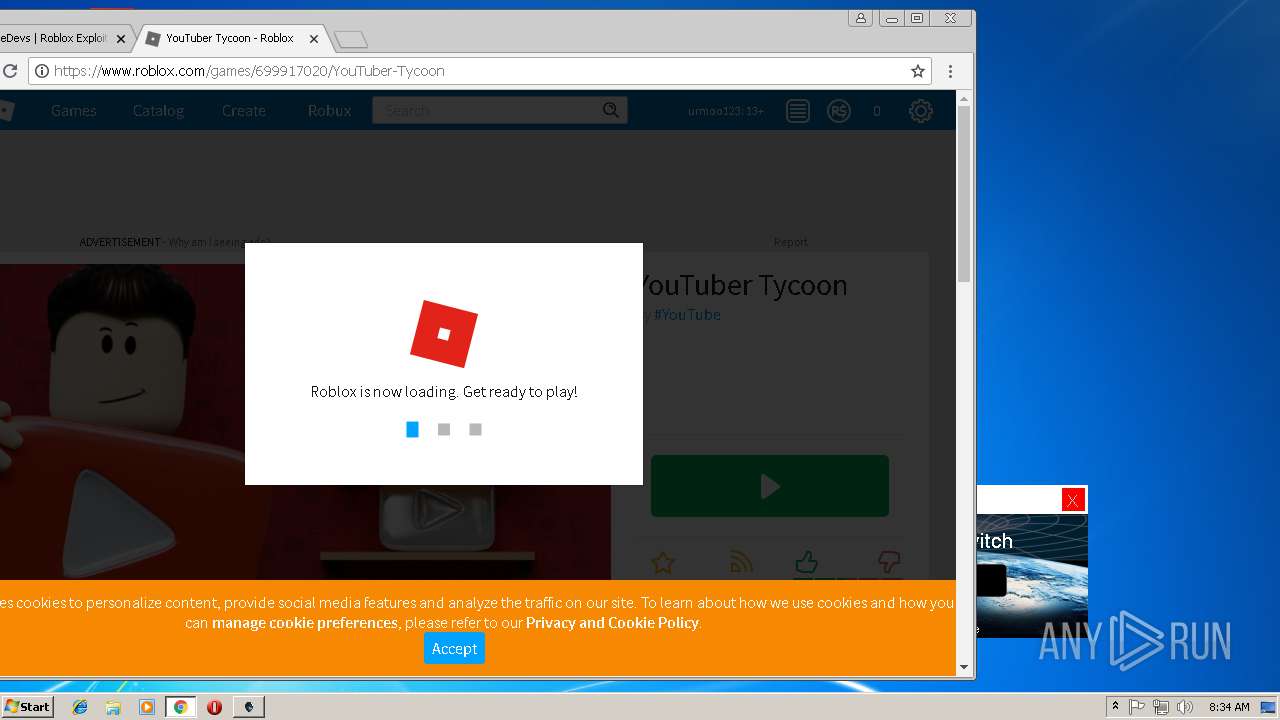Image resolution: width=1280 pixels, height=720 pixels.
Task: Accept the cookie notice
Action: tap(454, 648)
